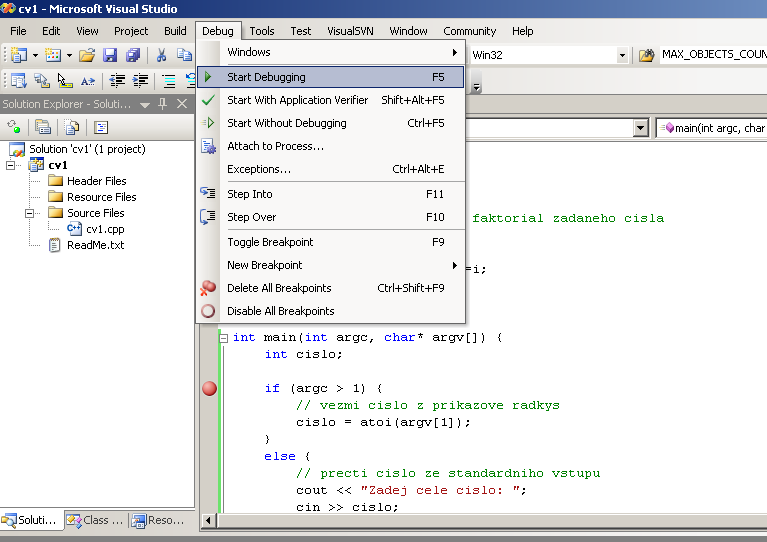Choose Start With Application Verifier
Image resolution: width=767 pixels, height=542 pixels.
click(331, 100)
